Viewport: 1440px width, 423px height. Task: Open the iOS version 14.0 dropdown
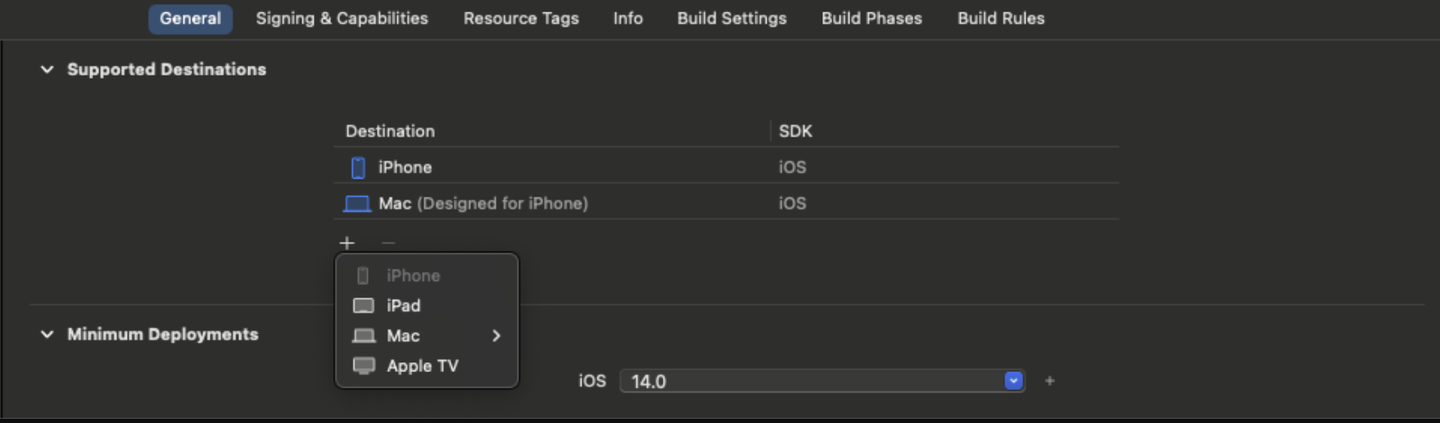pos(1014,381)
